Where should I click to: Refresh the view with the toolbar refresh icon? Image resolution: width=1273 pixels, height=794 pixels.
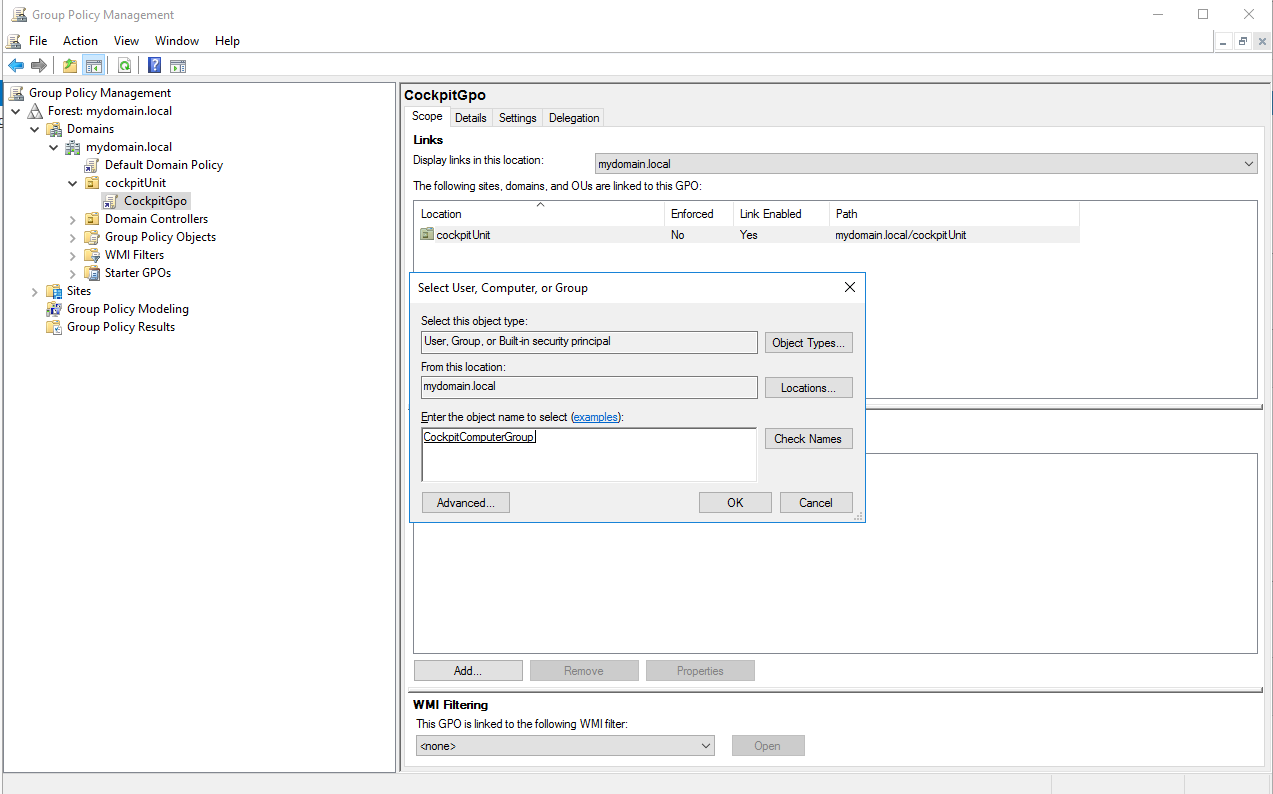[124, 66]
